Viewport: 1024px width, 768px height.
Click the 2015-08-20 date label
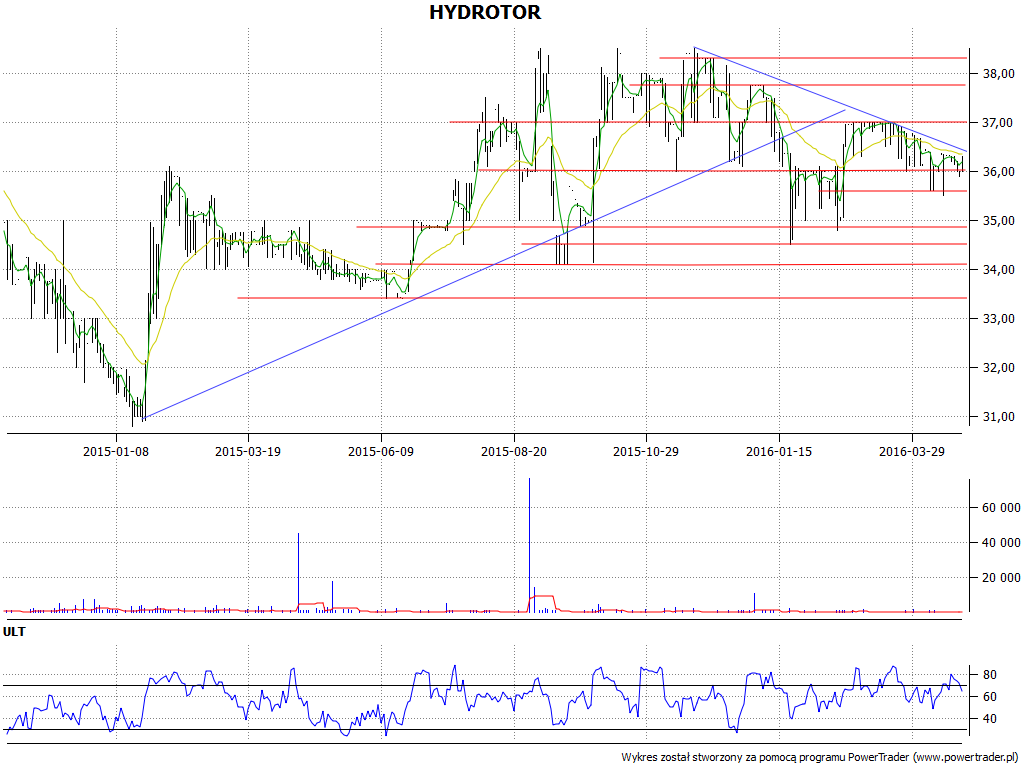[x=514, y=451]
